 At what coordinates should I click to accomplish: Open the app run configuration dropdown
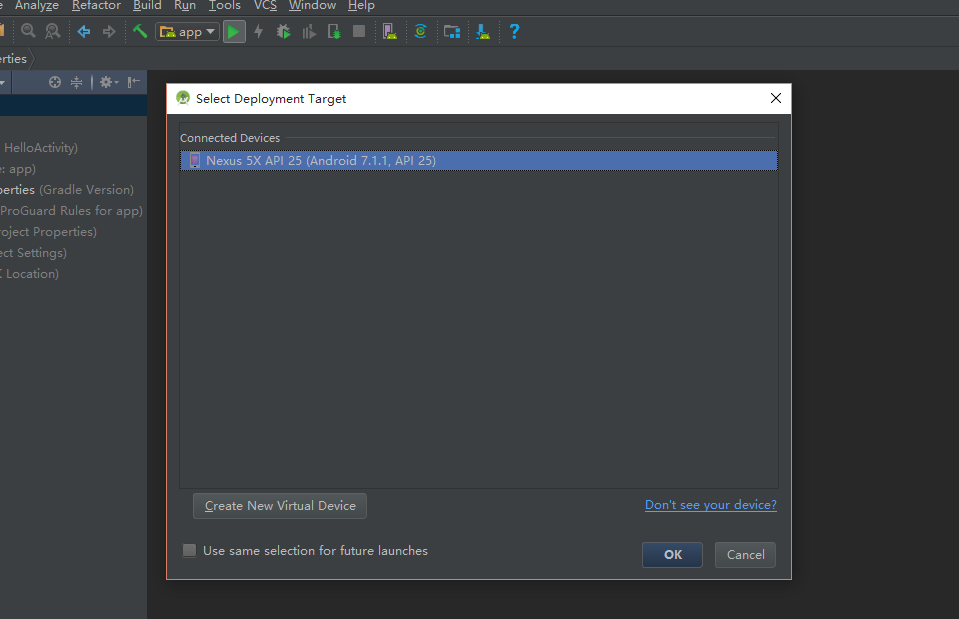click(x=187, y=32)
